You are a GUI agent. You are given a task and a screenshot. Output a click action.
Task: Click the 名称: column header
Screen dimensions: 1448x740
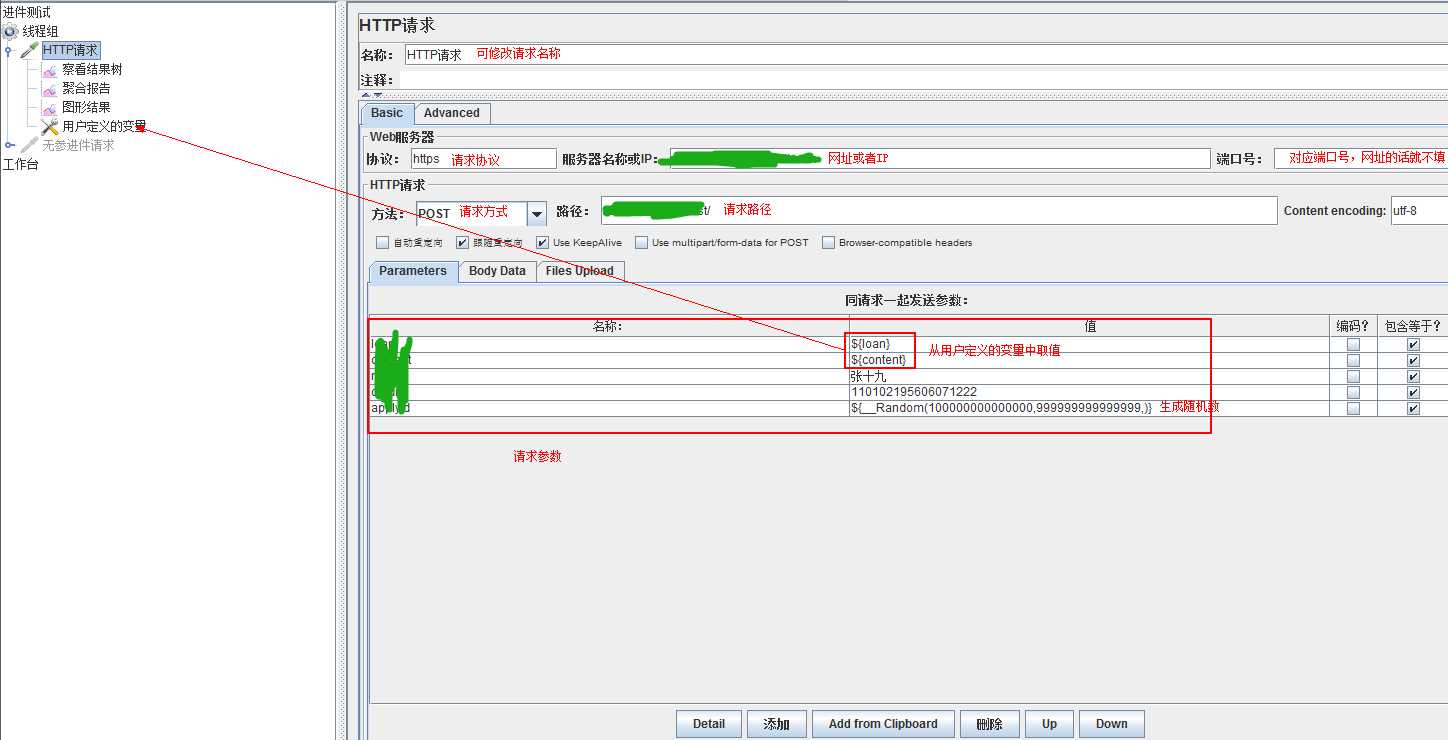(609, 326)
